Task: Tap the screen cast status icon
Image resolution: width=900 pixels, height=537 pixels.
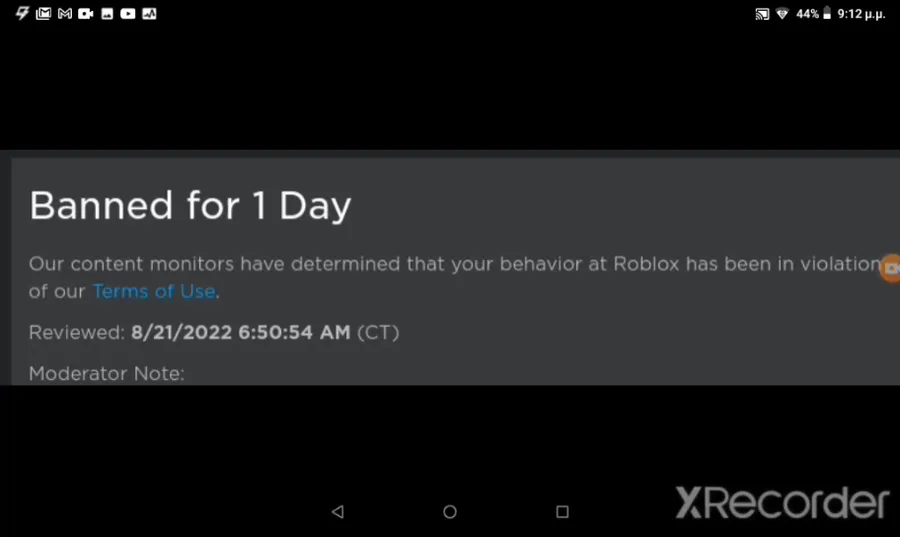Action: click(762, 14)
